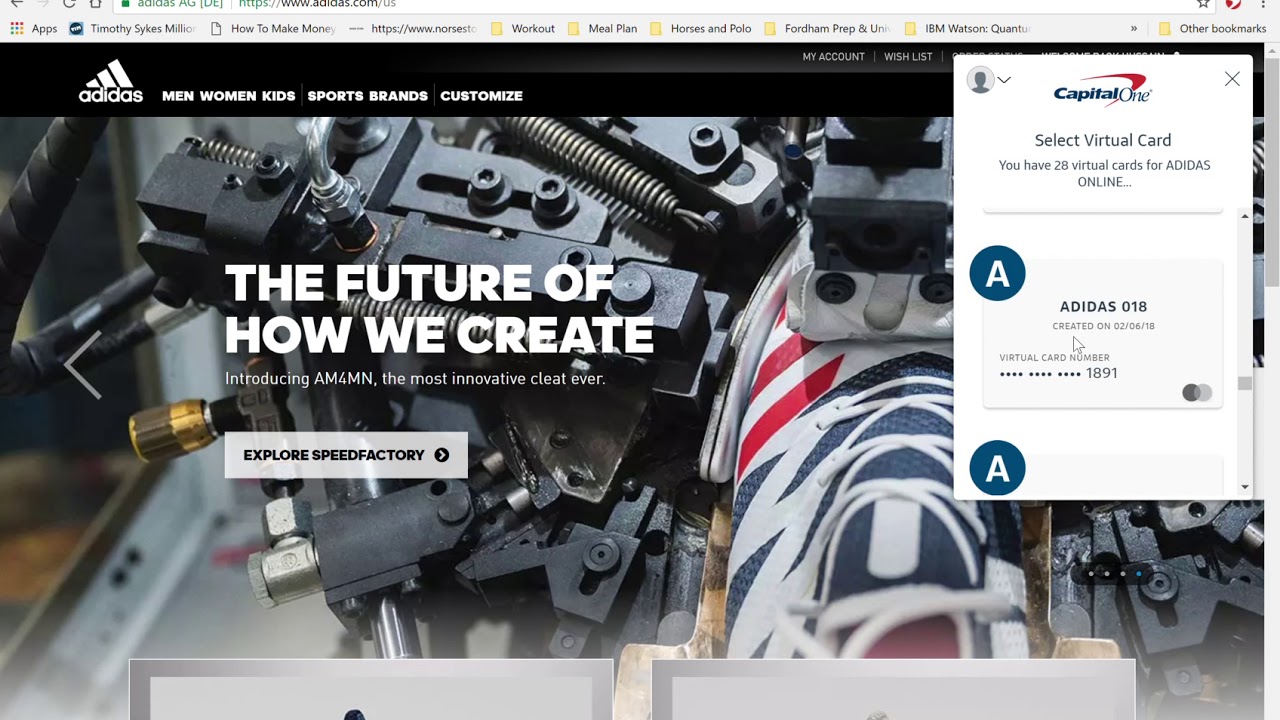Click the 'You have 28 virtual cards' message
The height and width of the screenshot is (720, 1280).
pyautogui.click(x=1104, y=173)
